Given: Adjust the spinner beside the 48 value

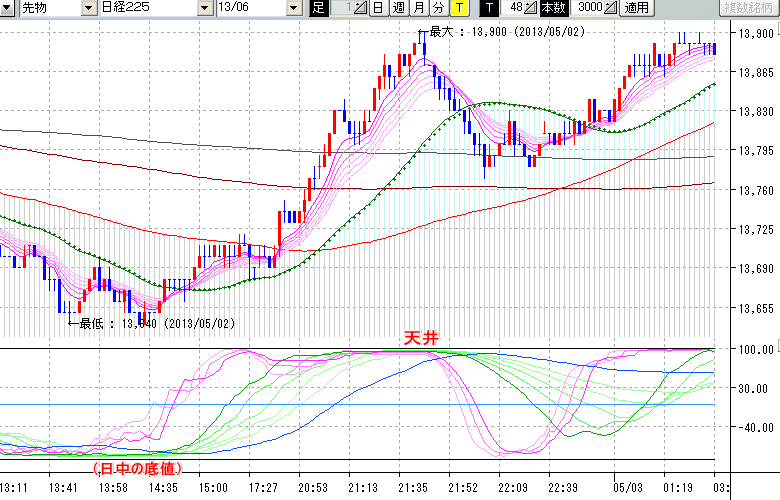Looking at the screenshot, I should point(533,8).
